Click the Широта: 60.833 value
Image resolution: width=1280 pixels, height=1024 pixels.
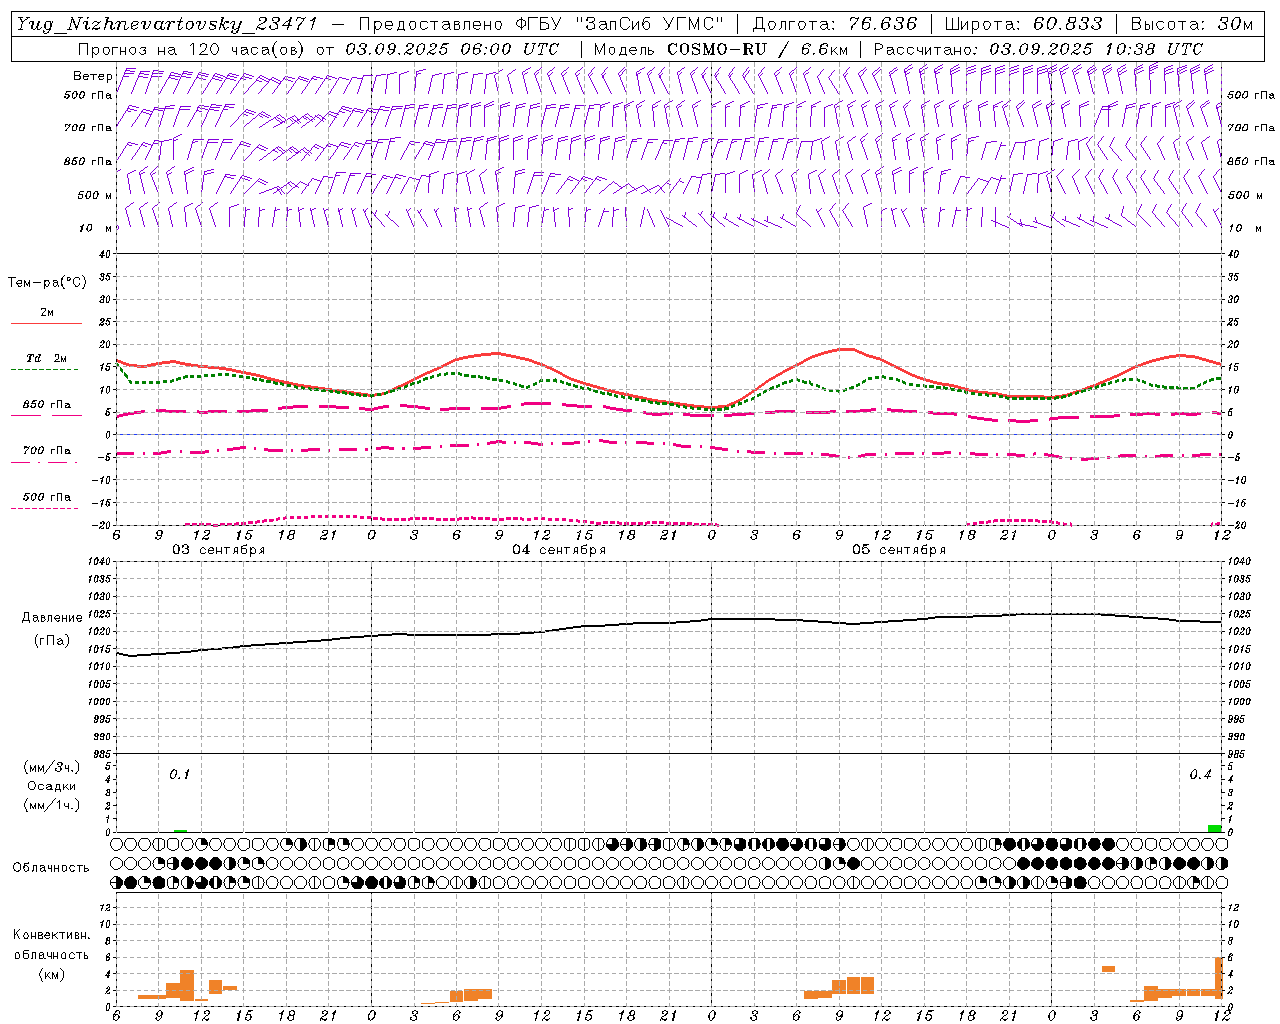point(1024,24)
